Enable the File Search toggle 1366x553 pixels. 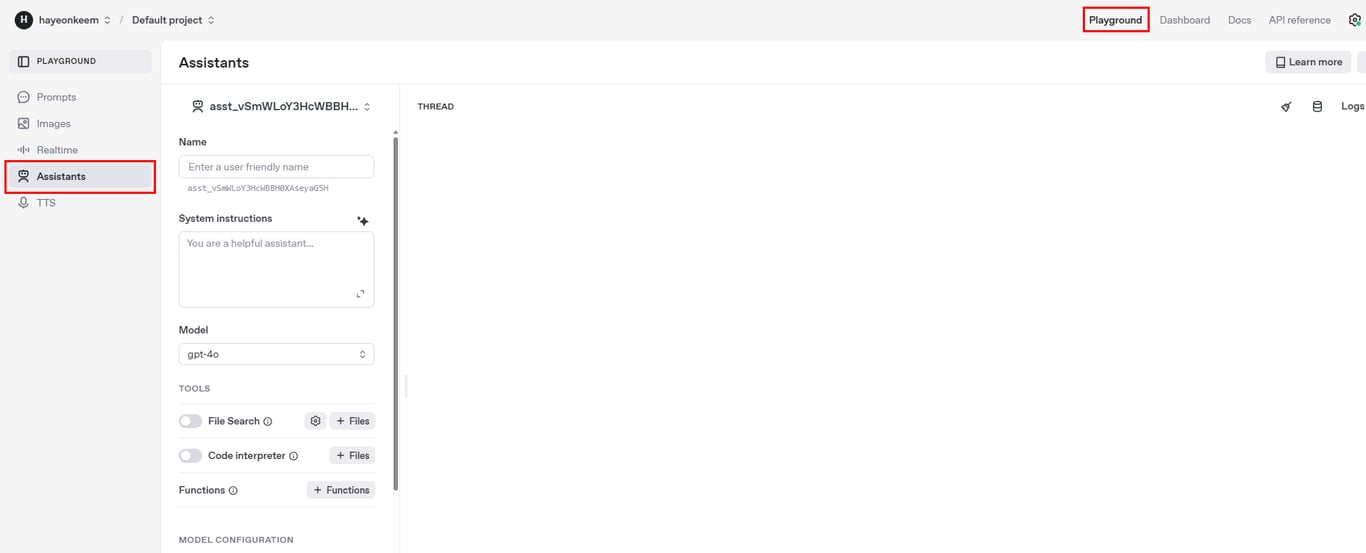click(x=190, y=421)
